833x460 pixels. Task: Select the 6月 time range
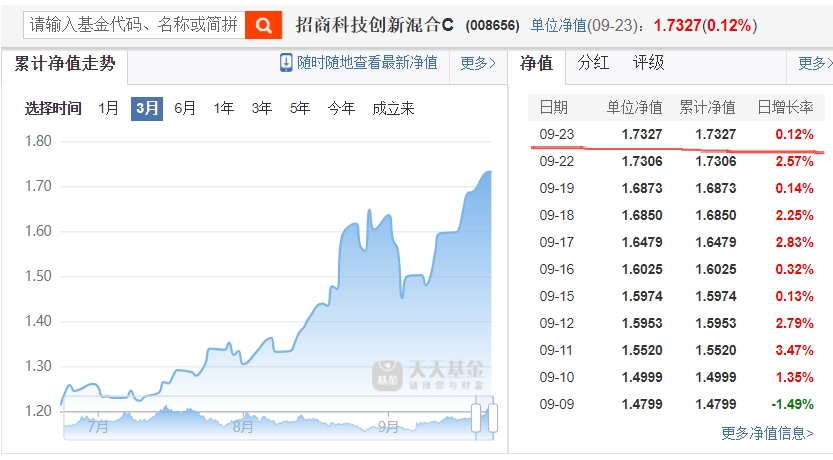point(185,108)
